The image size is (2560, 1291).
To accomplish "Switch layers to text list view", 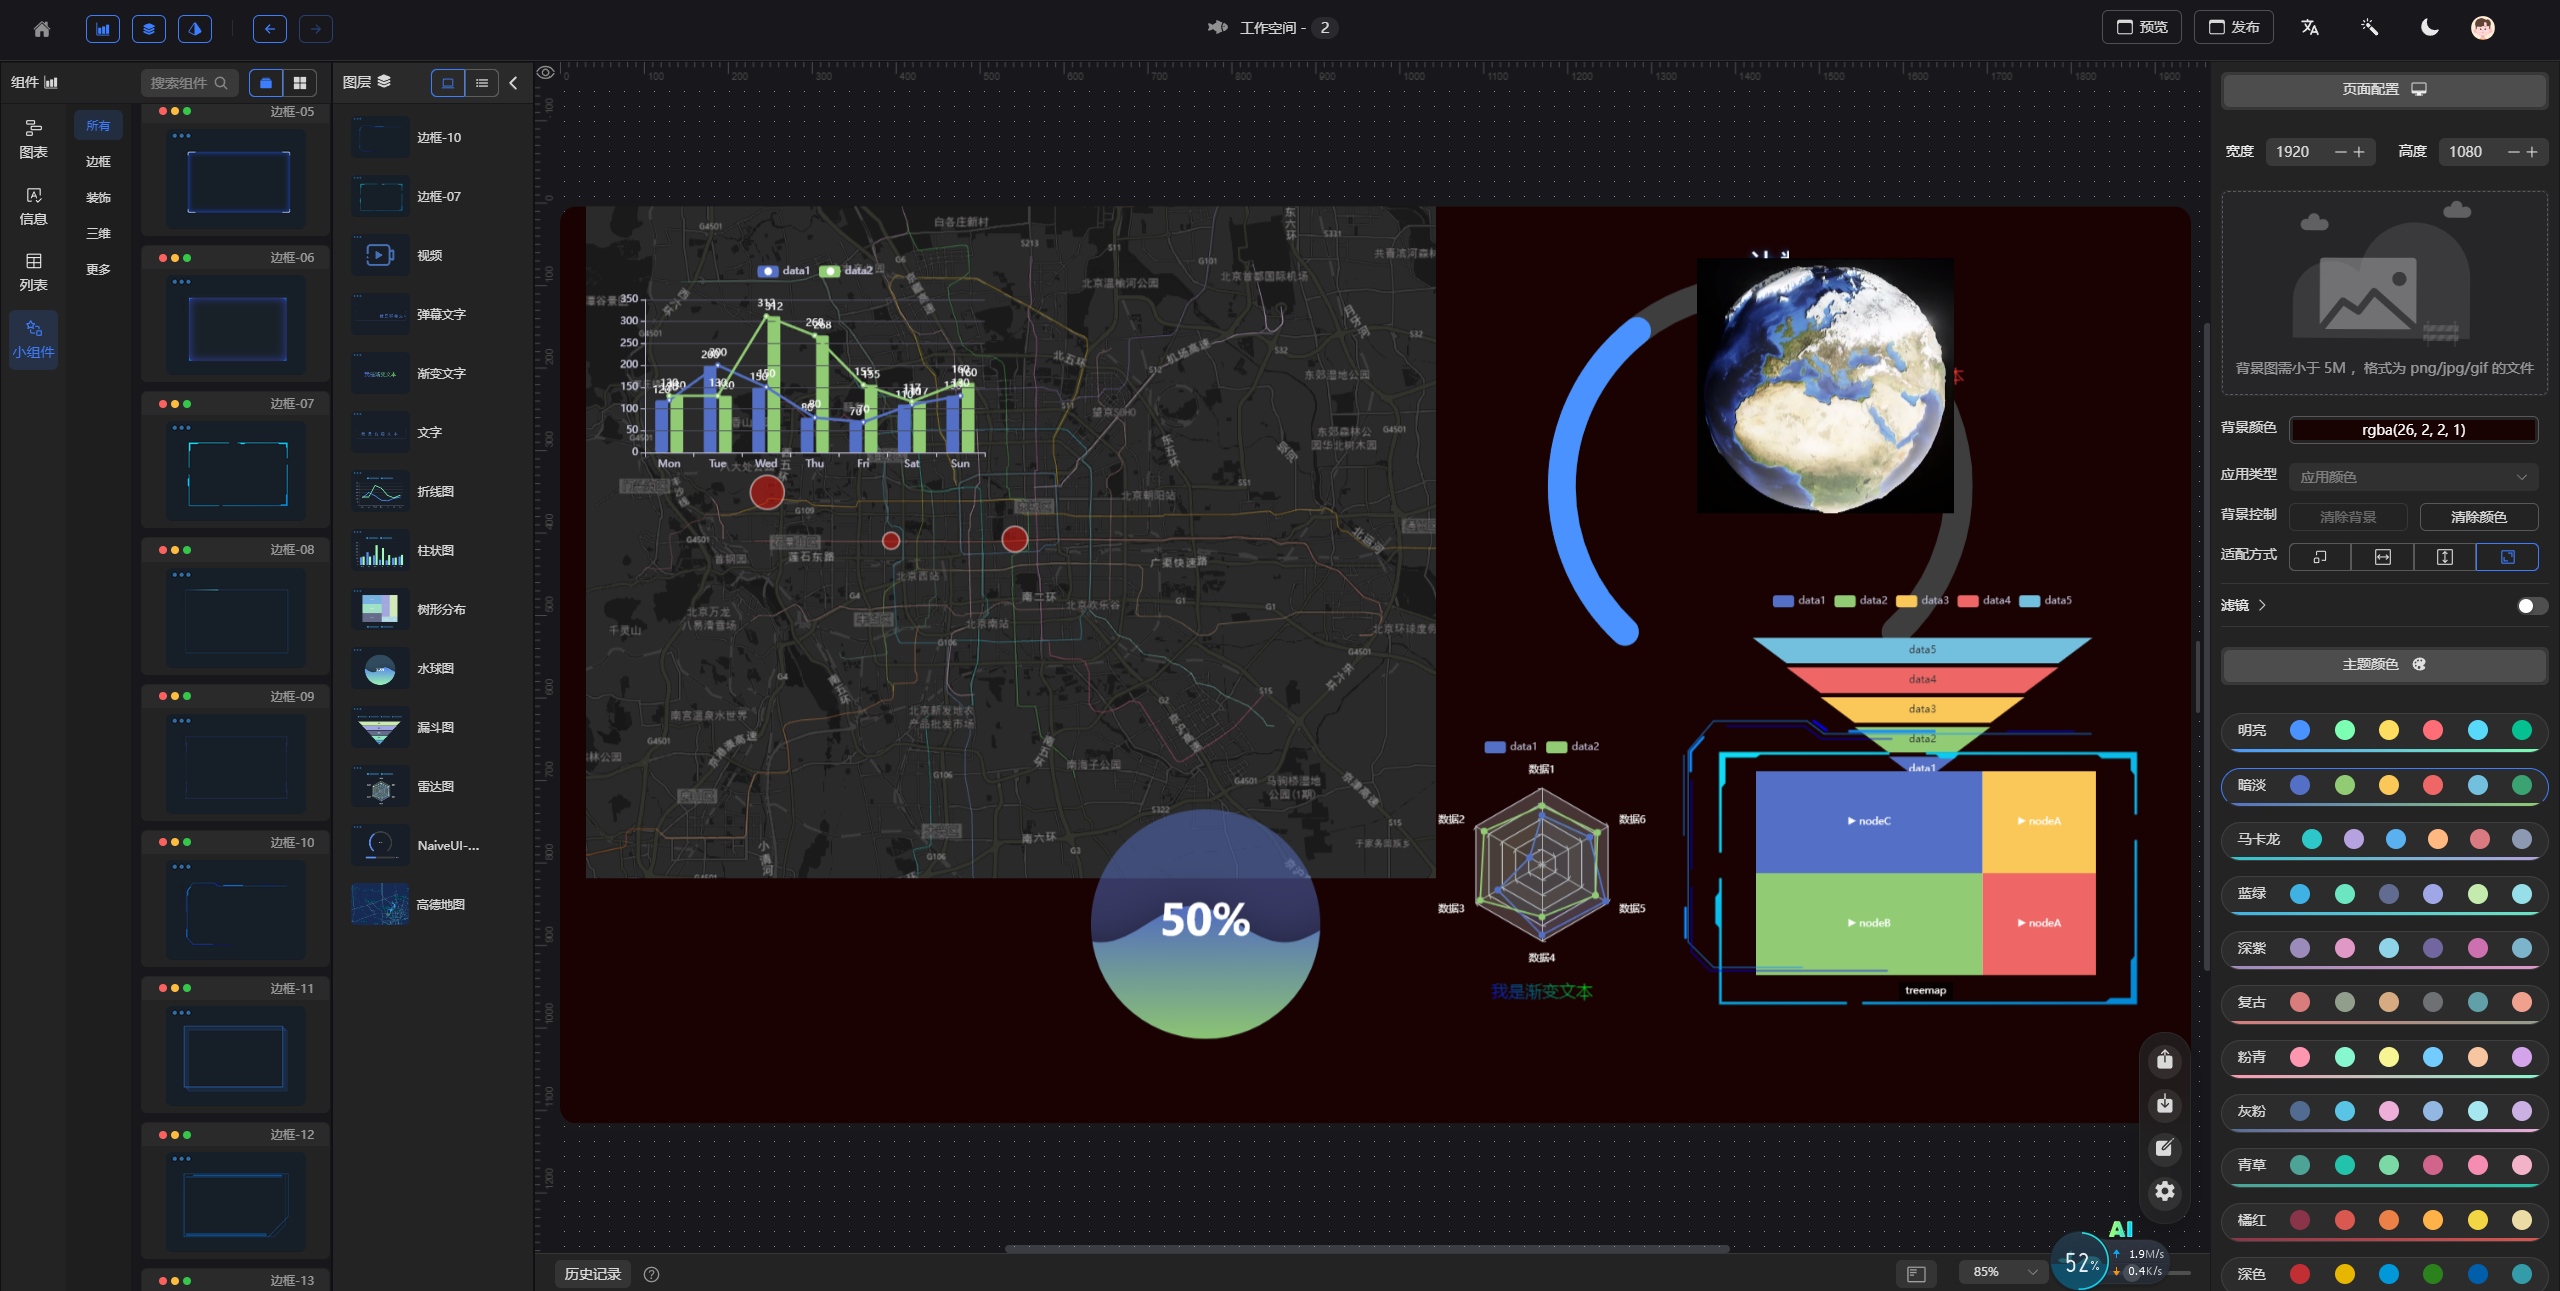I will click(482, 83).
